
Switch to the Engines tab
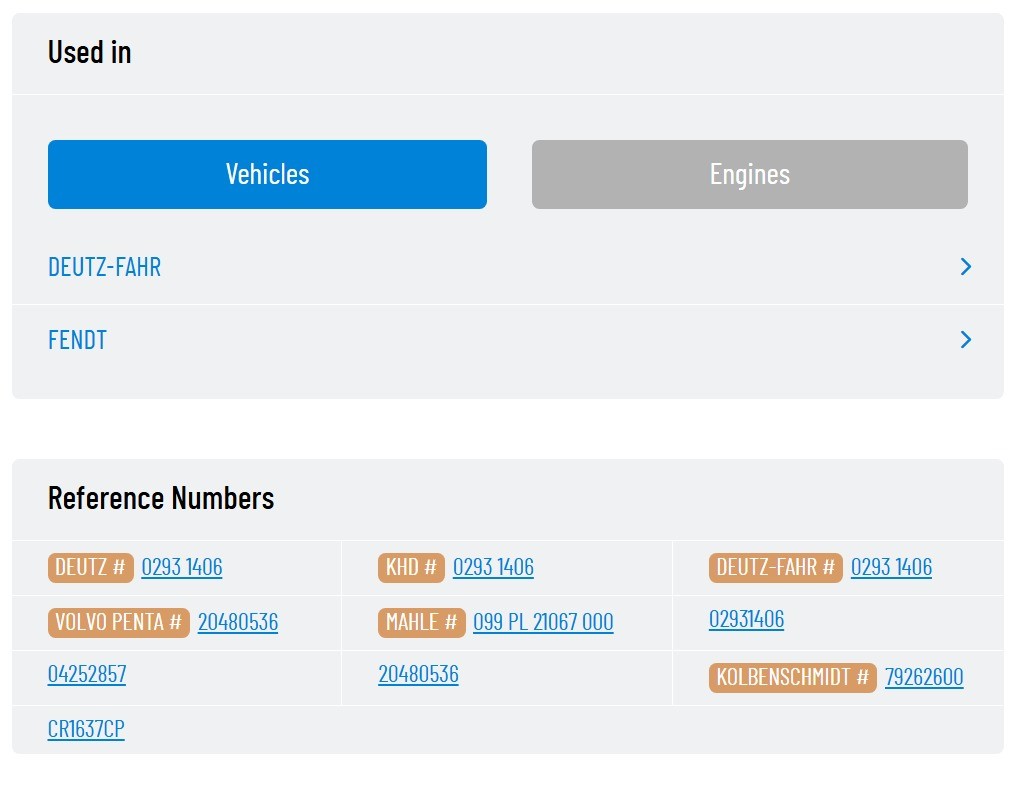click(x=750, y=174)
